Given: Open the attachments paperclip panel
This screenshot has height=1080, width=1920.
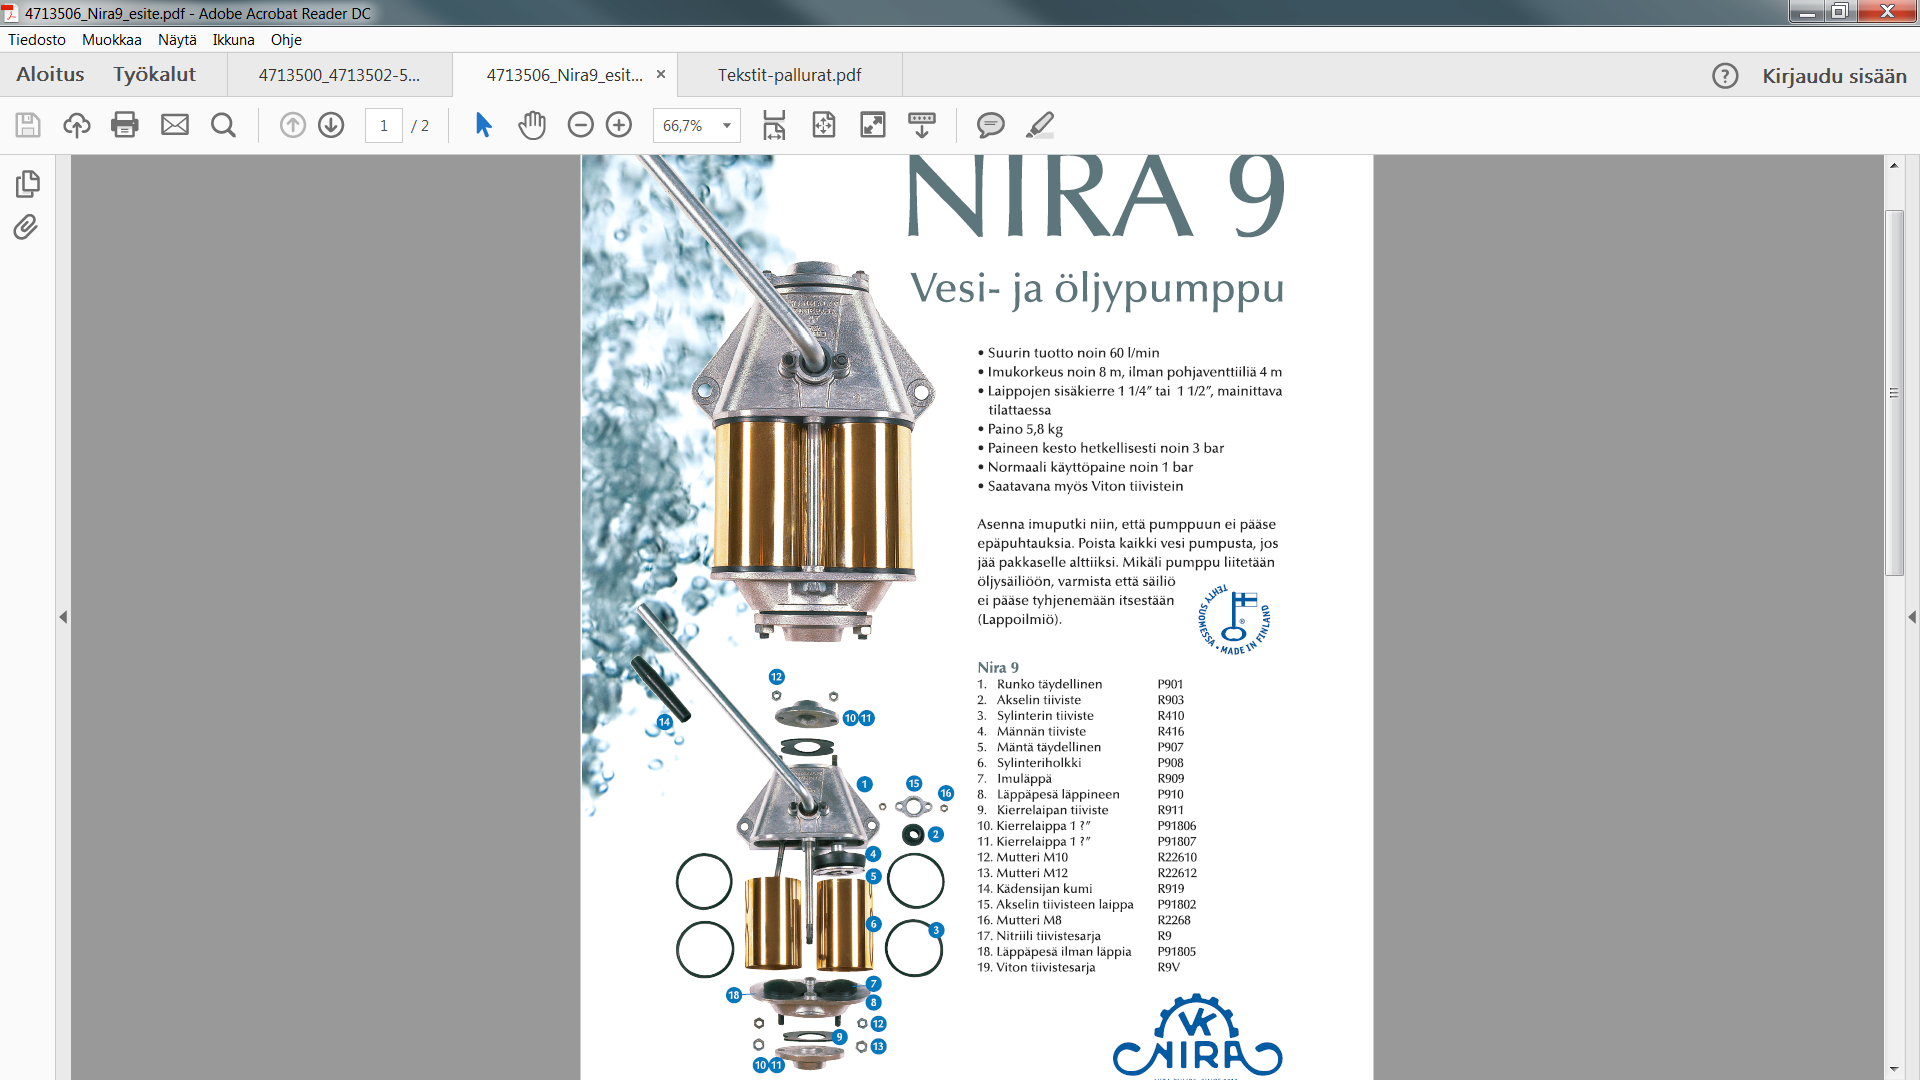Looking at the screenshot, I should 26,227.
